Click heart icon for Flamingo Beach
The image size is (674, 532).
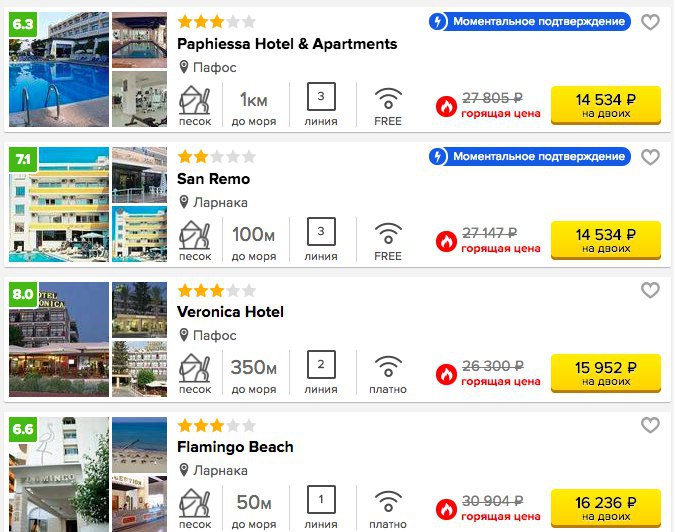(x=650, y=425)
